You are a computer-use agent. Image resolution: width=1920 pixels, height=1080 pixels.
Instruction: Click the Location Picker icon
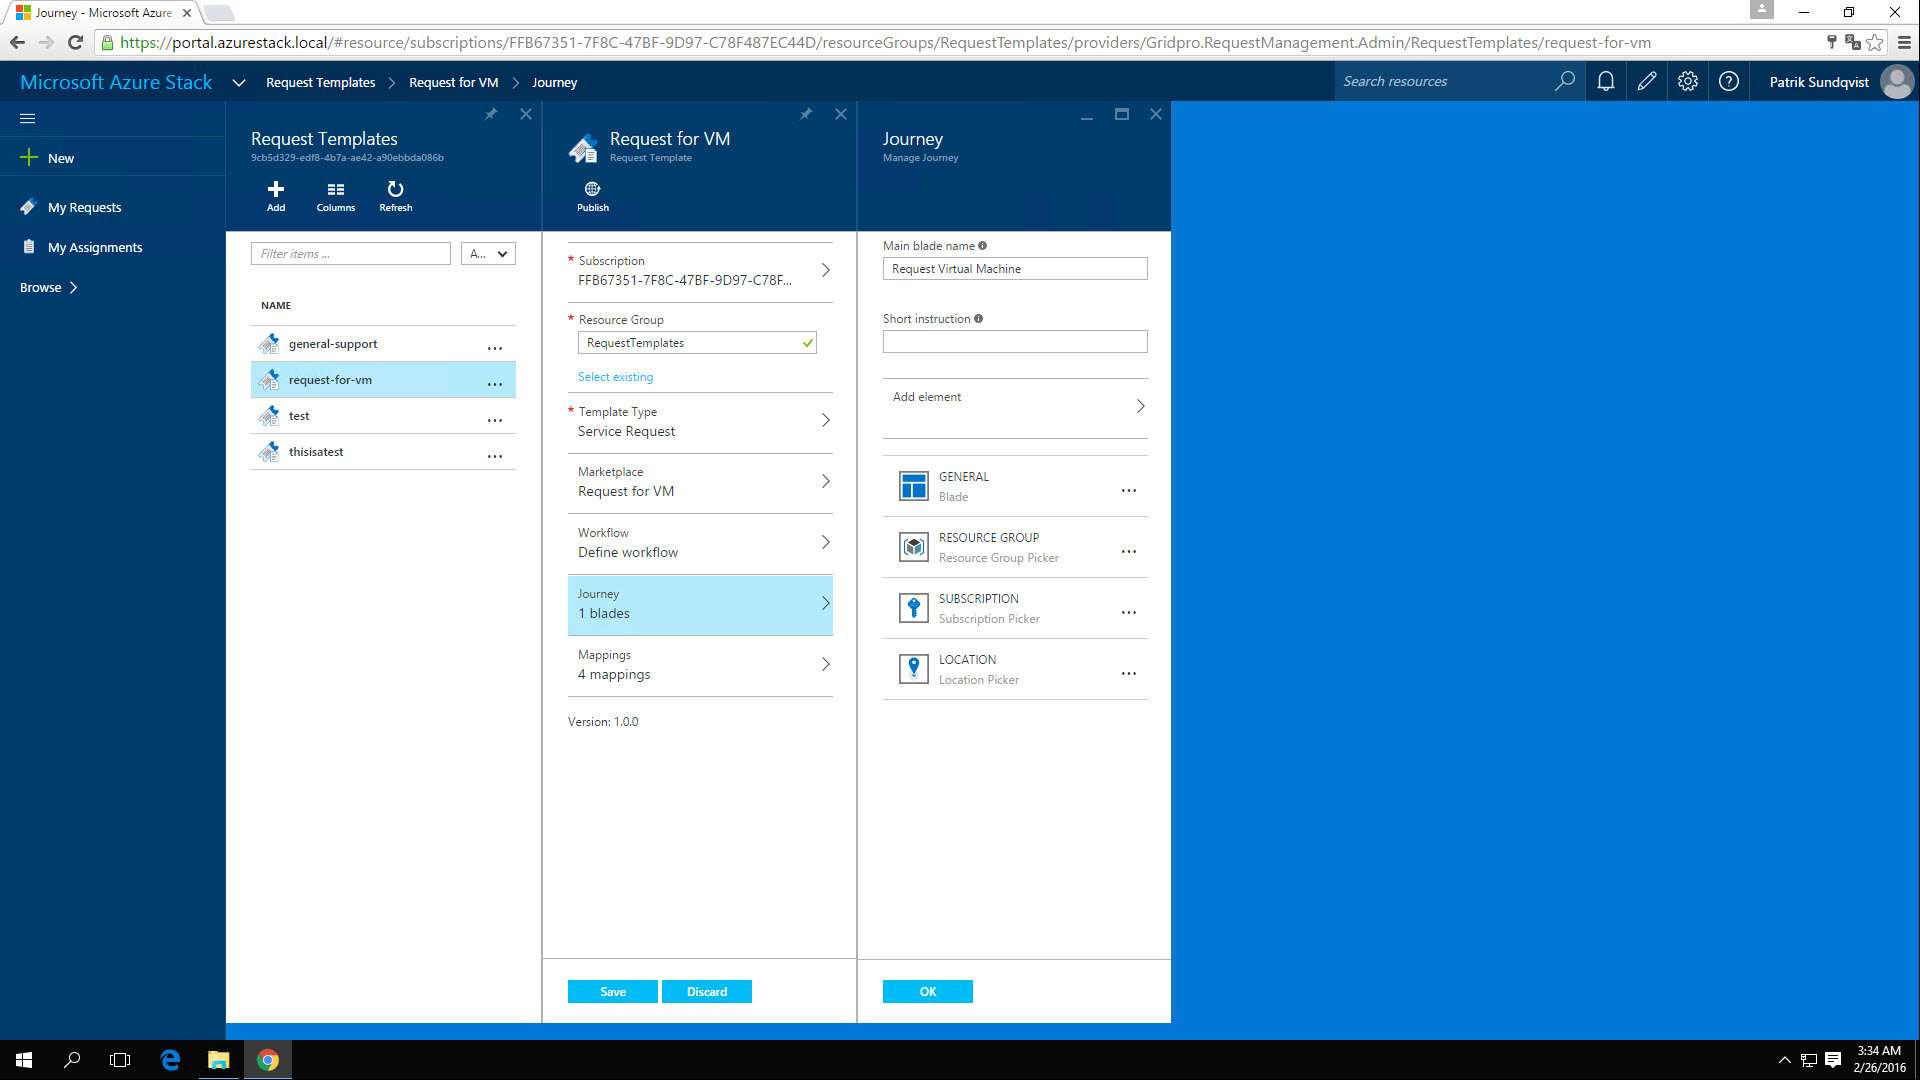pos(914,669)
